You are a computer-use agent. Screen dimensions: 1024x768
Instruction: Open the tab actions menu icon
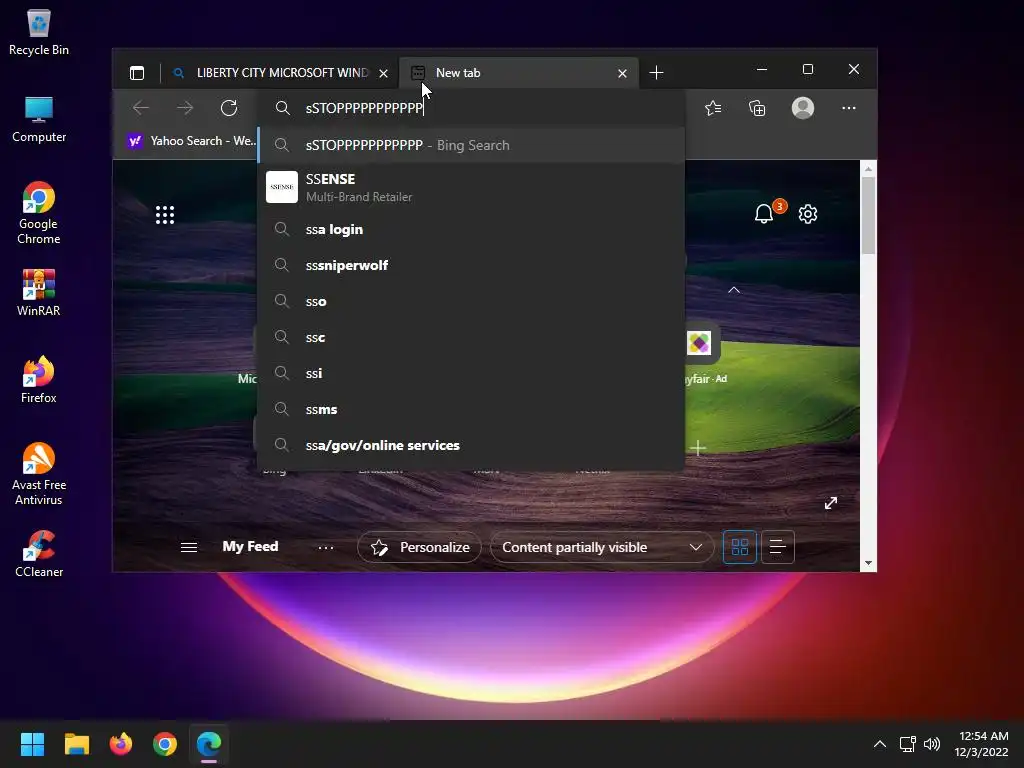pyautogui.click(x=136, y=72)
